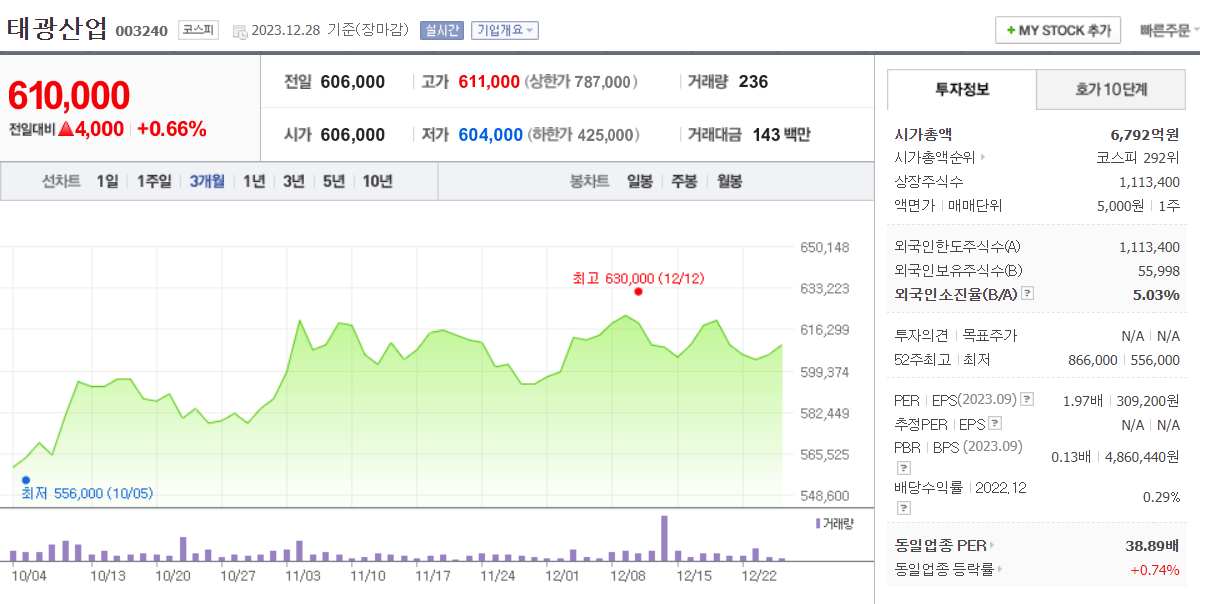The height and width of the screenshot is (604, 1213).
Task: Click the 동일업종 등락률 link
Action: point(944,570)
